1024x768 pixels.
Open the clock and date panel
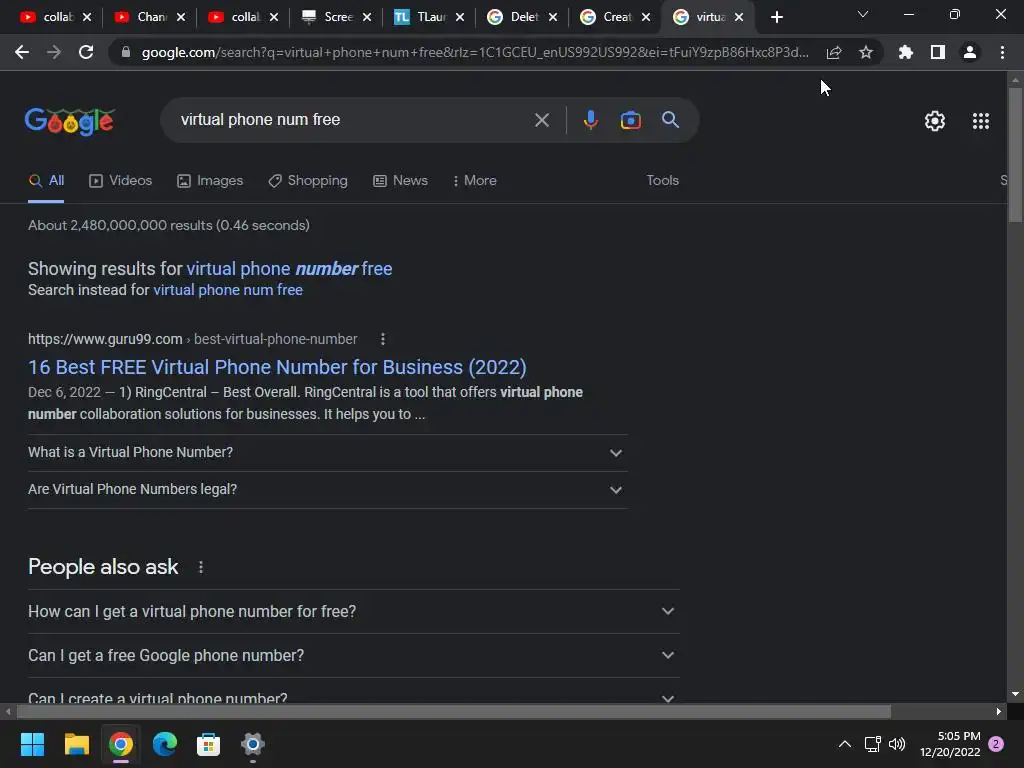(x=950, y=744)
